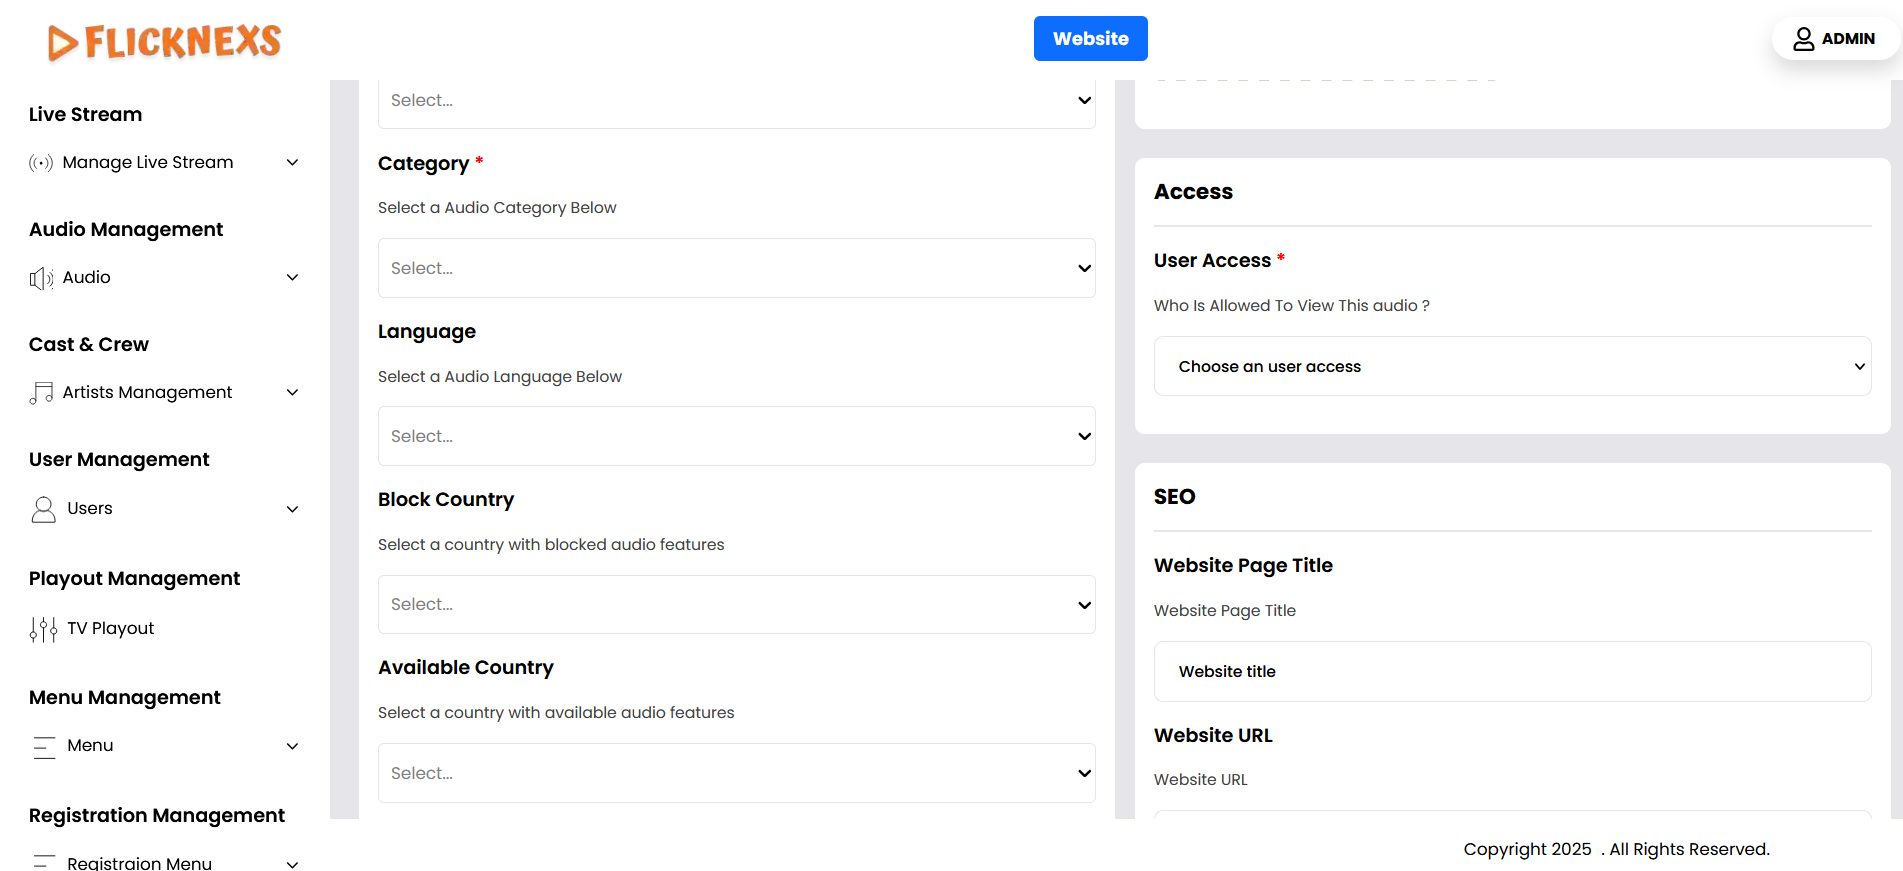Open the Audio Language select dropdown
1903x871 pixels.
coord(736,436)
